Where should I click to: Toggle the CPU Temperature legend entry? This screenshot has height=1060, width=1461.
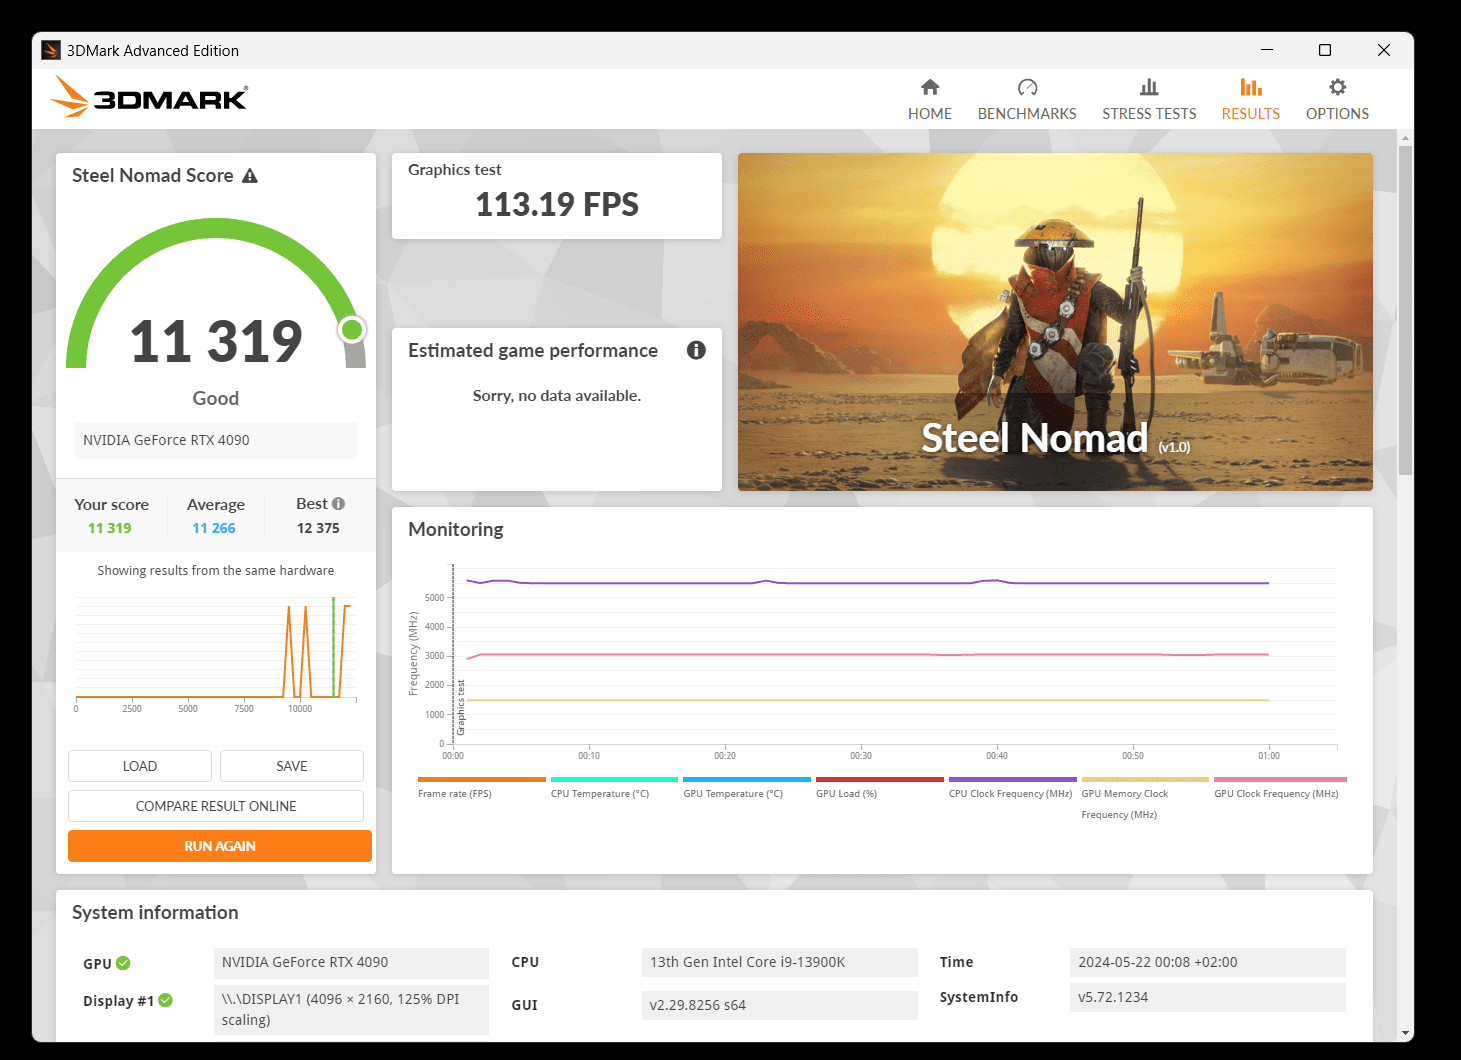[x=614, y=787]
